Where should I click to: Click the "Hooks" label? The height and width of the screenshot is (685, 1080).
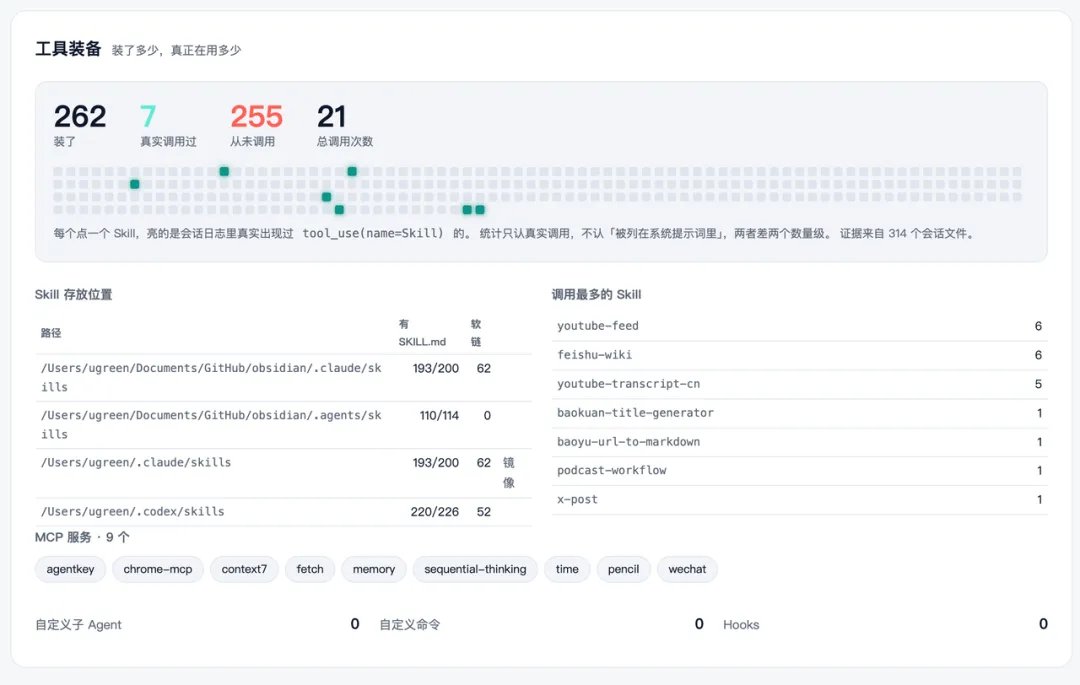(x=741, y=624)
